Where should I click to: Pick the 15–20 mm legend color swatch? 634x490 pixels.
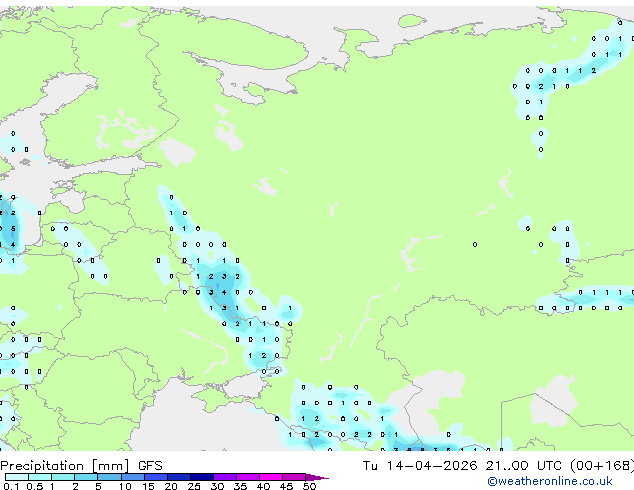coord(156,477)
